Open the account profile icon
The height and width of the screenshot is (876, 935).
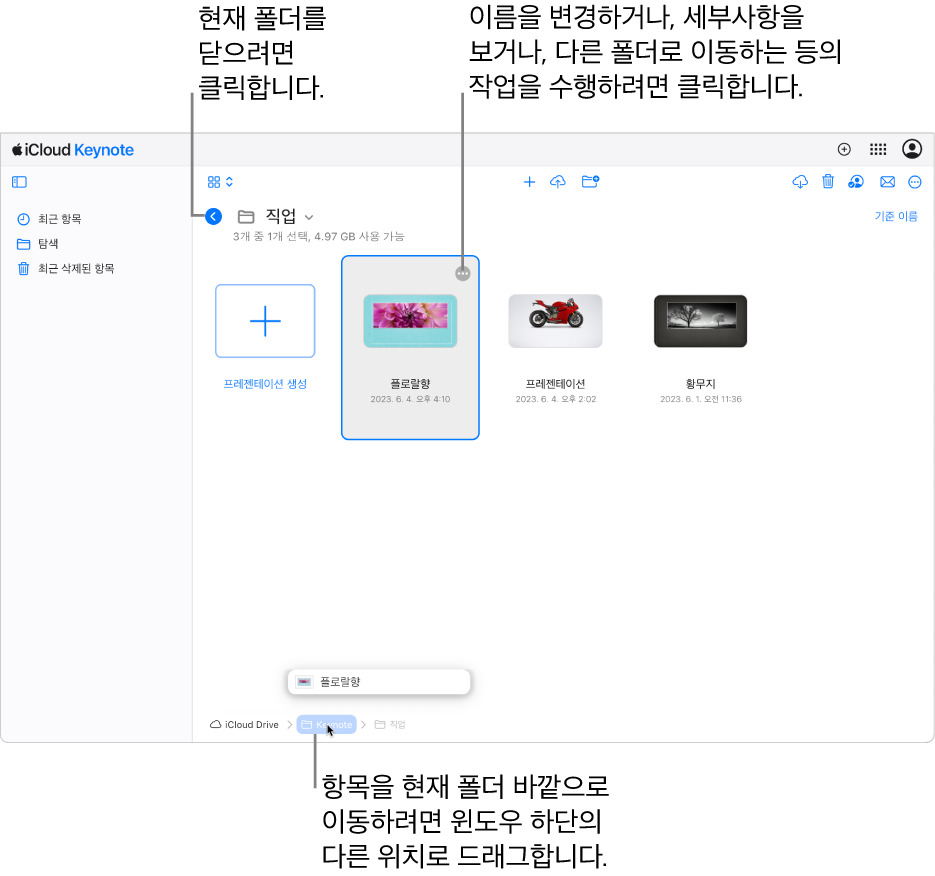912,149
